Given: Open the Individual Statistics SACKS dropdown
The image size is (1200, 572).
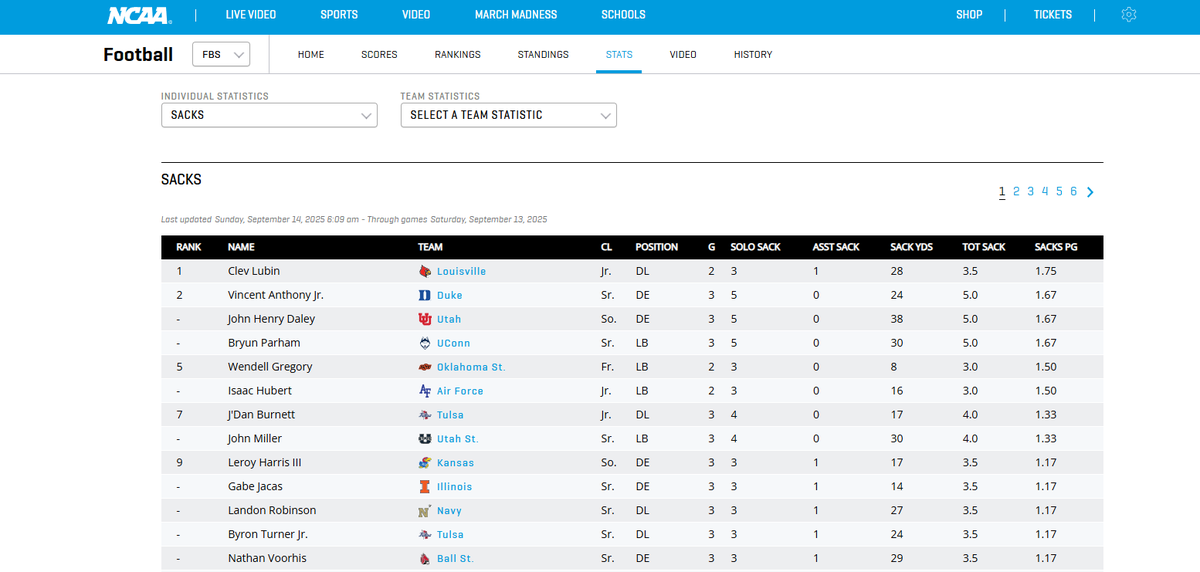Looking at the screenshot, I should pyautogui.click(x=269, y=115).
